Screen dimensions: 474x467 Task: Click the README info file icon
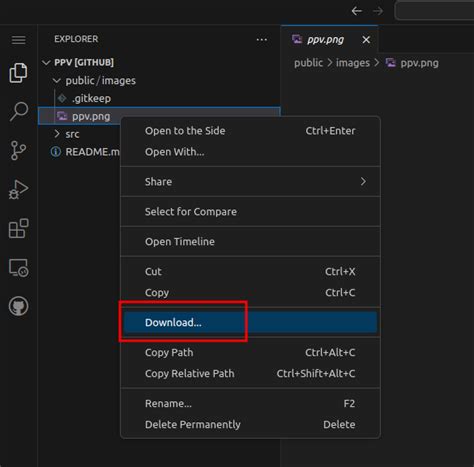[x=56, y=152]
